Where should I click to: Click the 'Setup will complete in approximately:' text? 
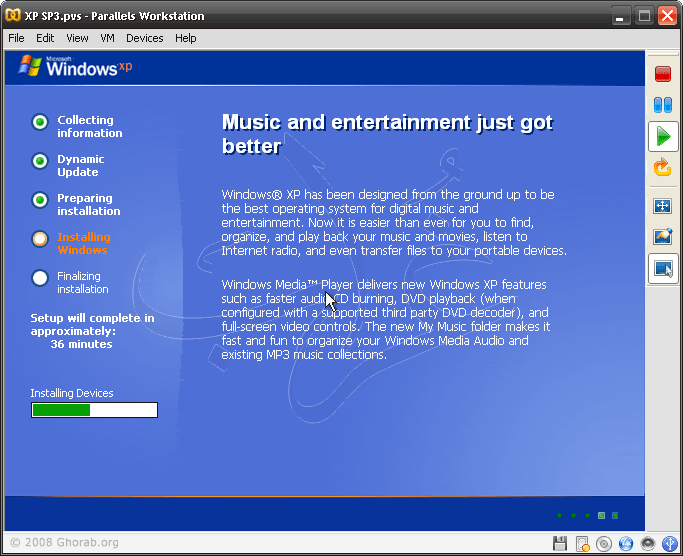[92, 325]
